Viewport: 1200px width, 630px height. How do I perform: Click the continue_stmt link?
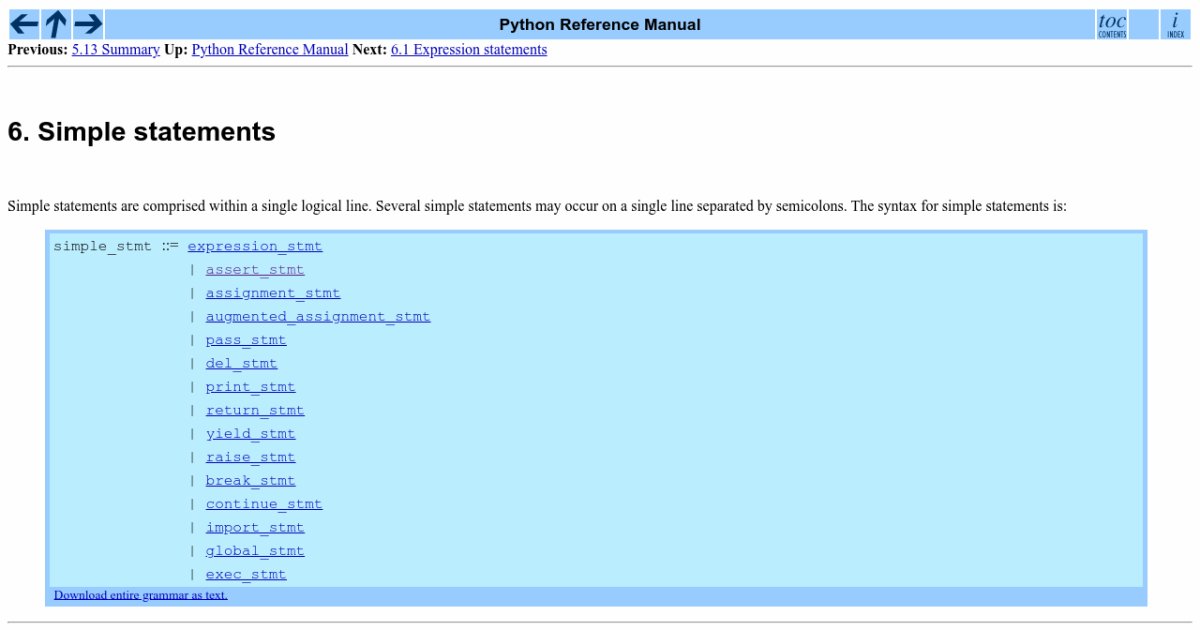(264, 504)
